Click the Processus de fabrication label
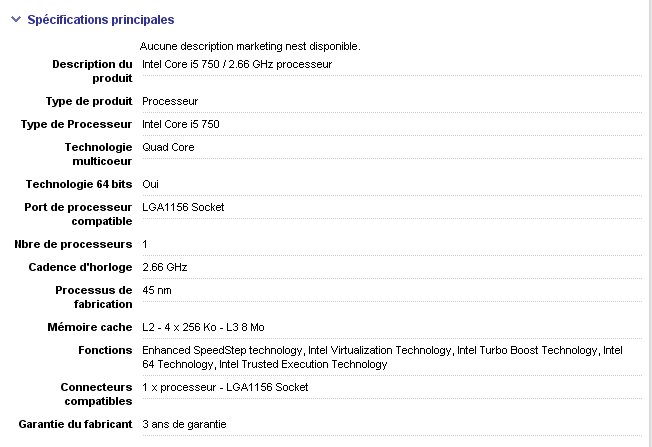Viewport: 652px width, 447px height. click(x=94, y=297)
